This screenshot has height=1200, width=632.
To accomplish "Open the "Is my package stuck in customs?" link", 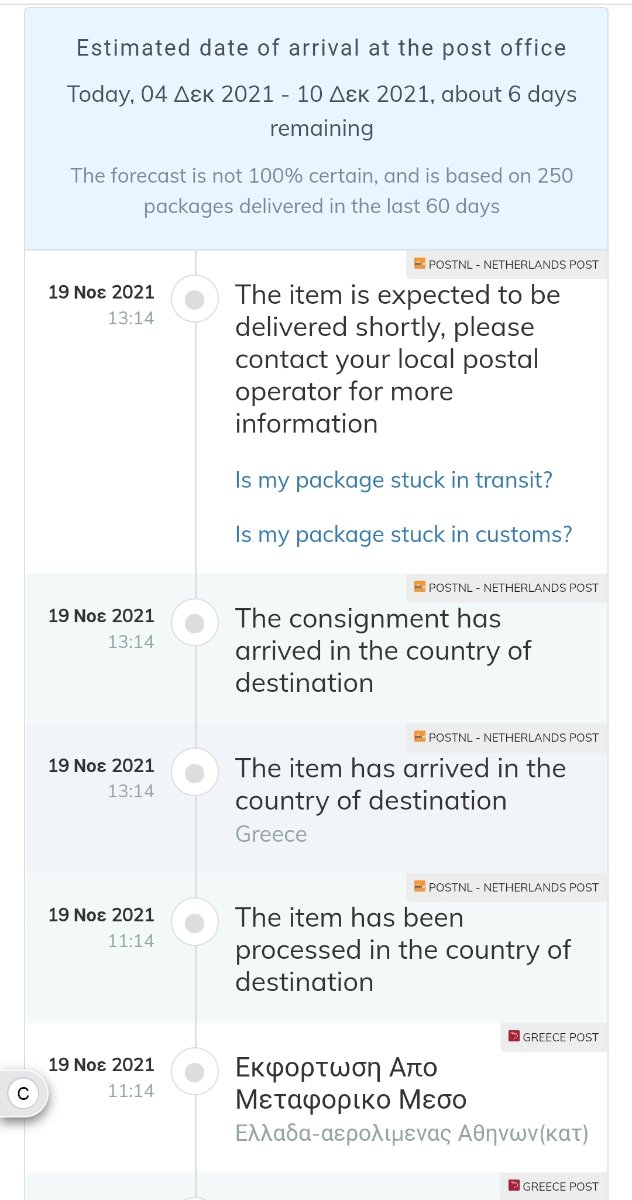I will click(x=404, y=534).
